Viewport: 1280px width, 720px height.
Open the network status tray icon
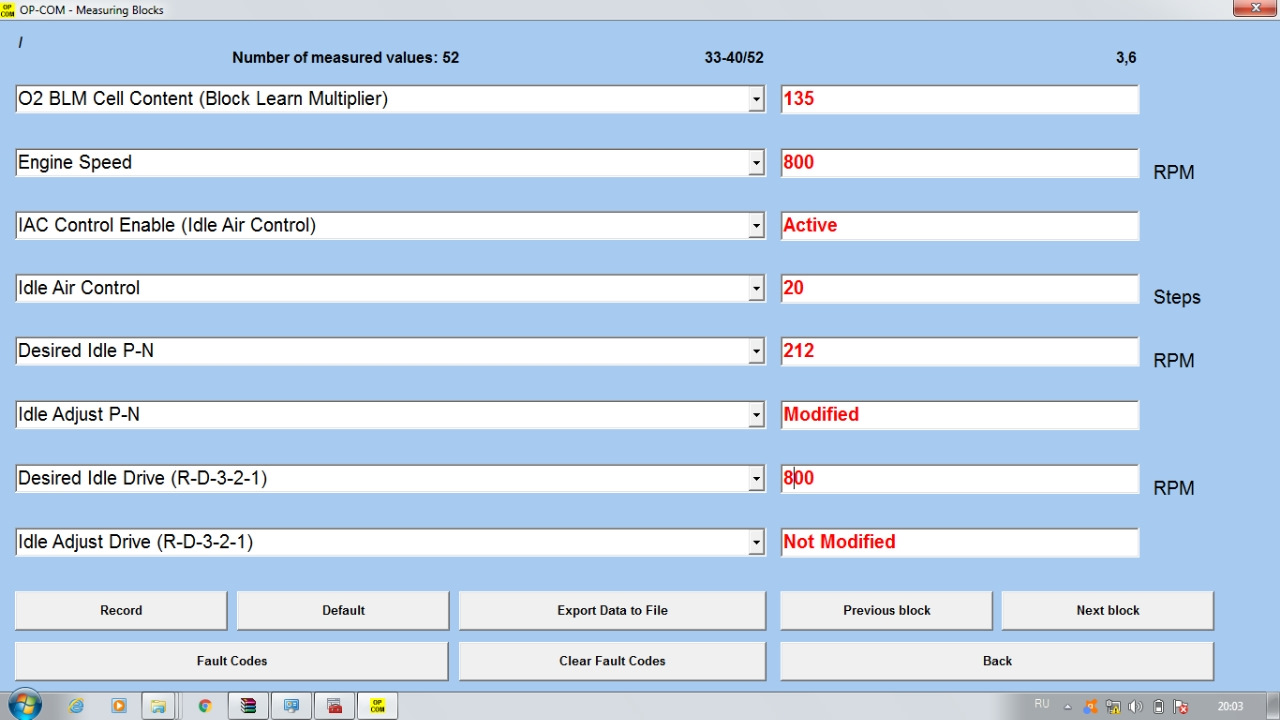[x=1113, y=707]
